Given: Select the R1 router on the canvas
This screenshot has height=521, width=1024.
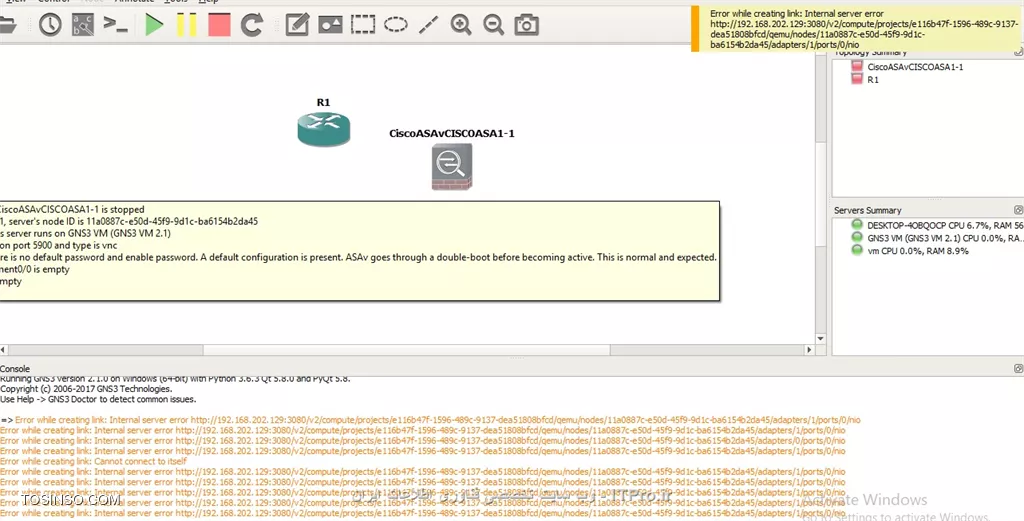Looking at the screenshot, I should (324, 129).
